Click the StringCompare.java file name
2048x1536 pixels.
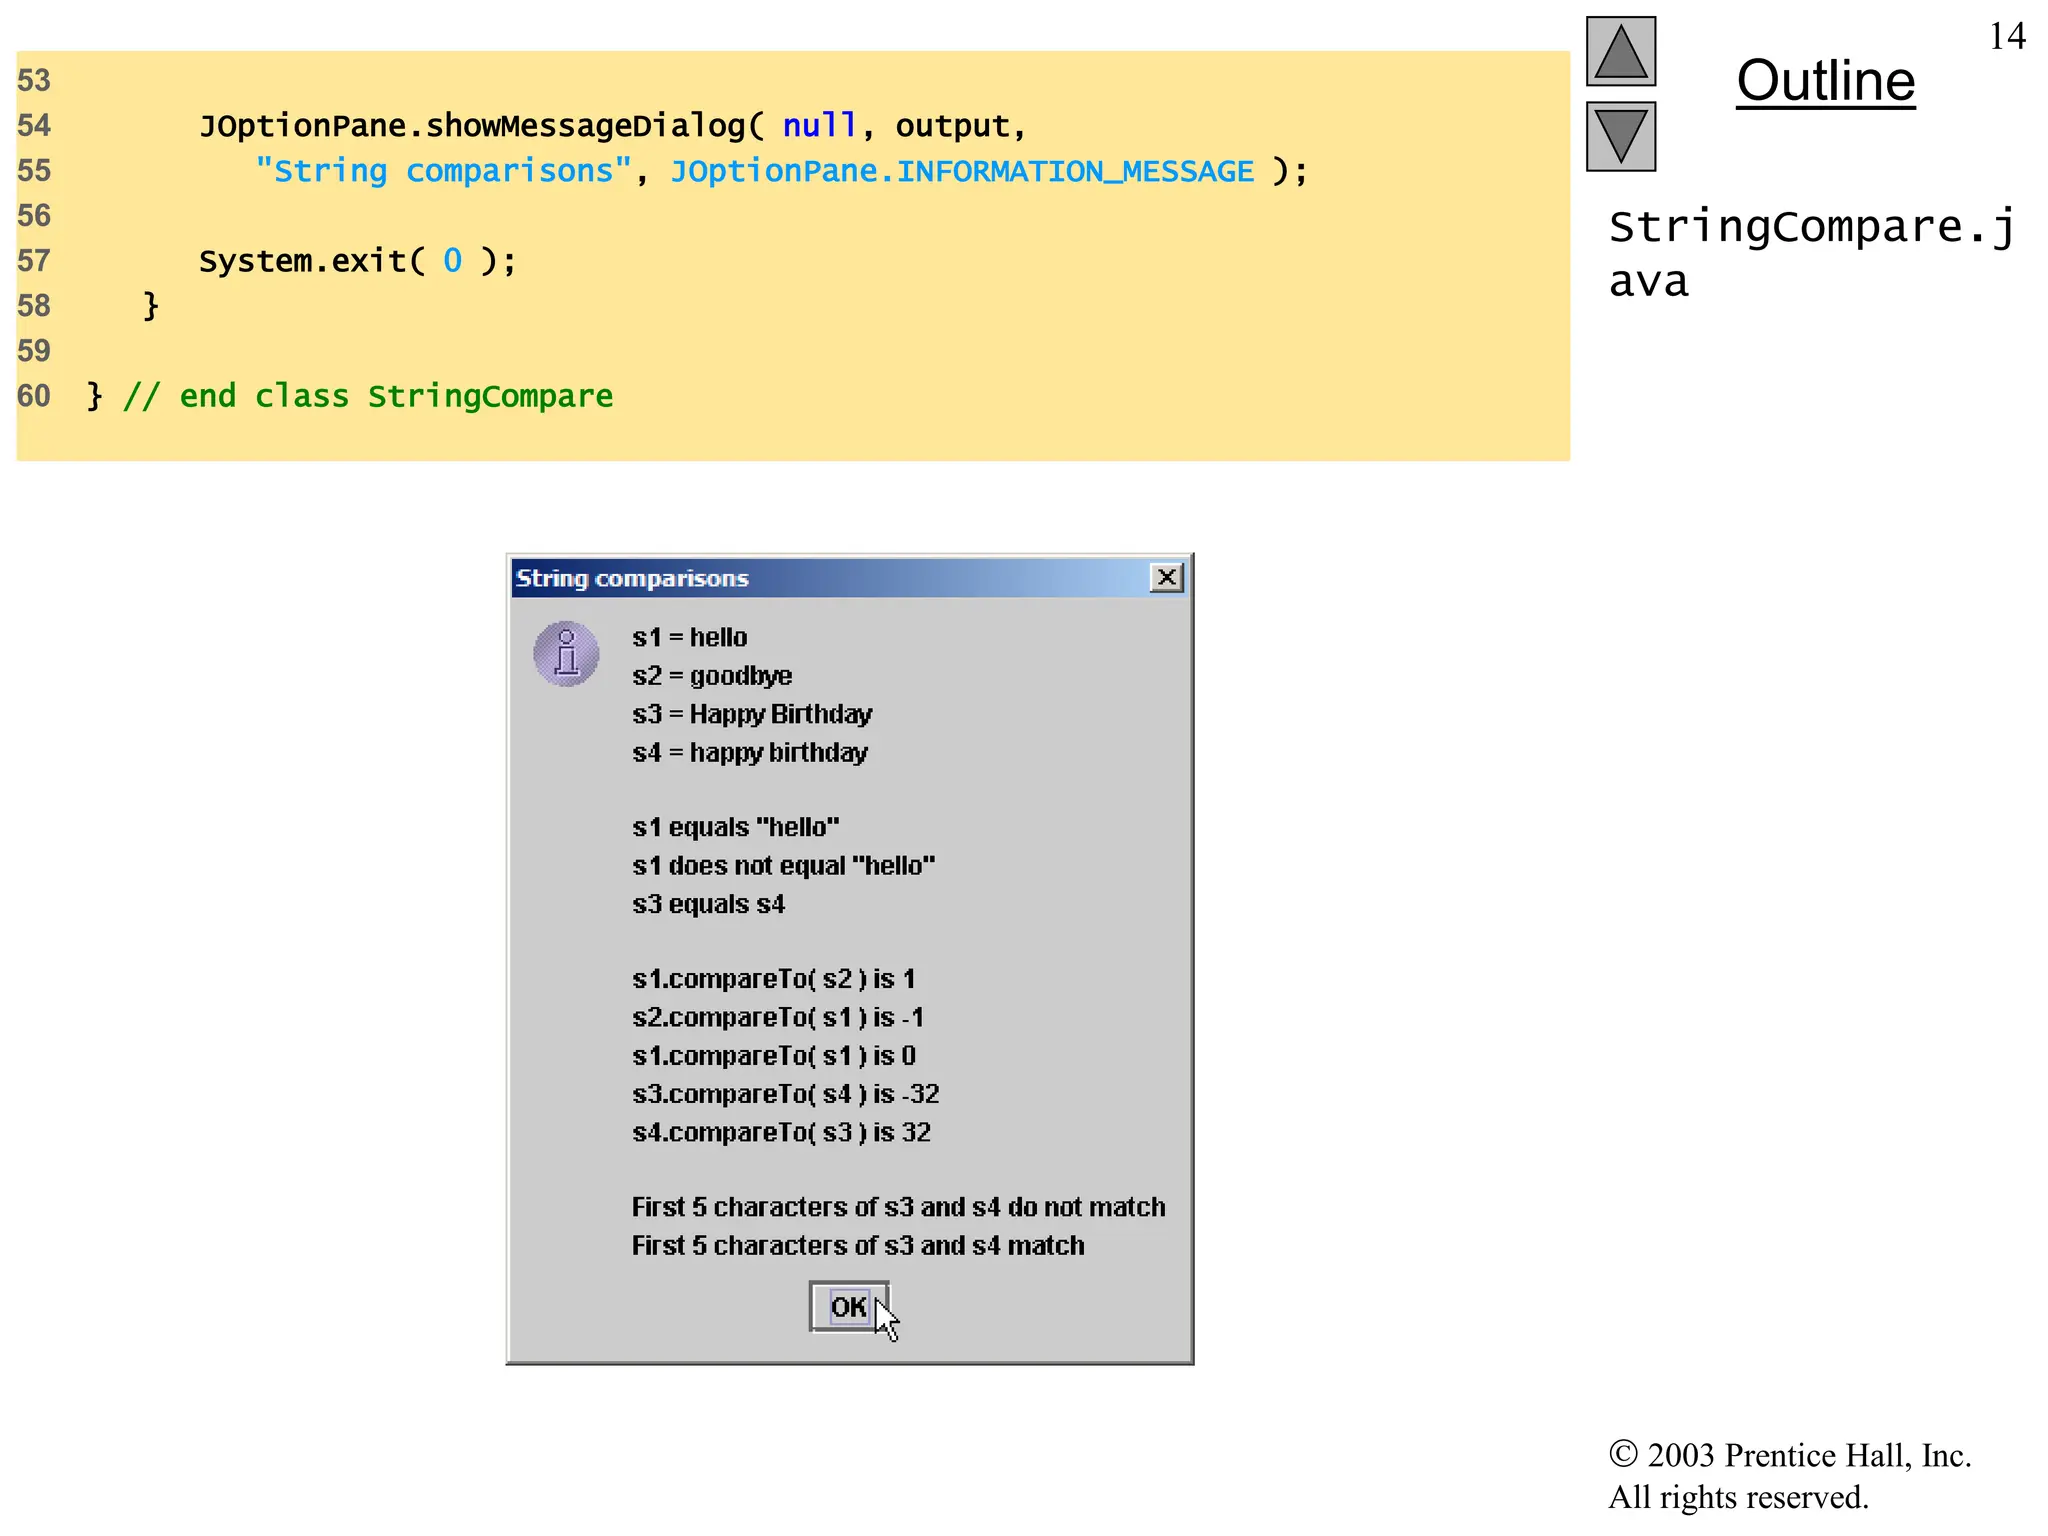coord(1811,254)
